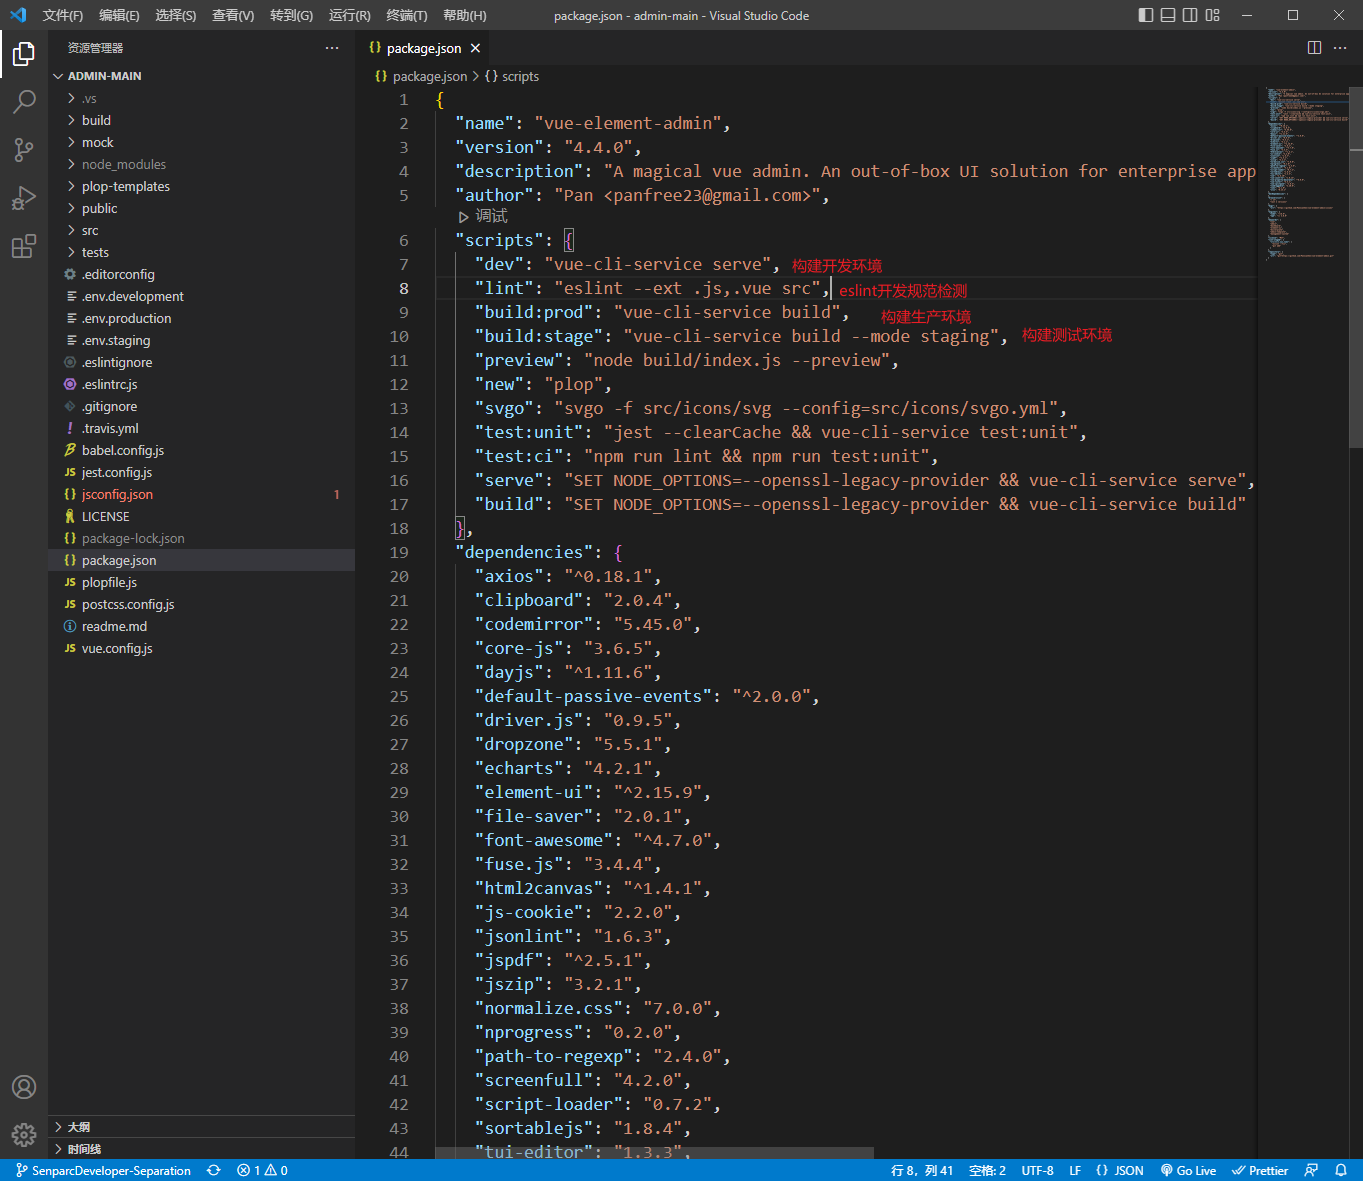Open editor more actions ellipsis
Image resolution: width=1363 pixels, height=1181 pixels.
[1340, 48]
